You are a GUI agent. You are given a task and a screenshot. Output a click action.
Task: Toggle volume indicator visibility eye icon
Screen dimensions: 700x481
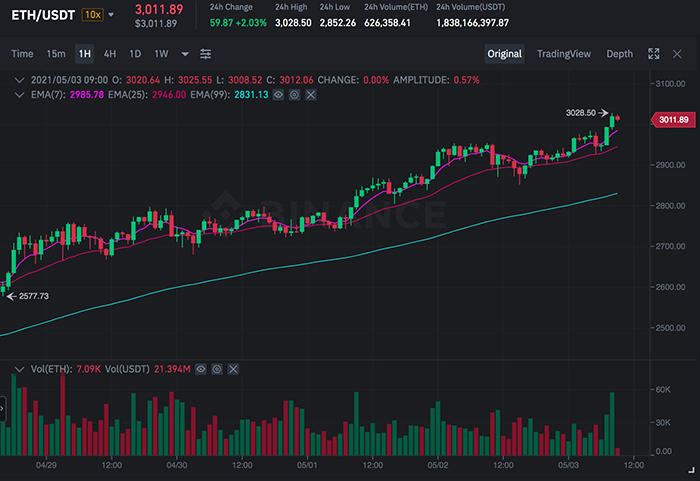(x=201, y=369)
